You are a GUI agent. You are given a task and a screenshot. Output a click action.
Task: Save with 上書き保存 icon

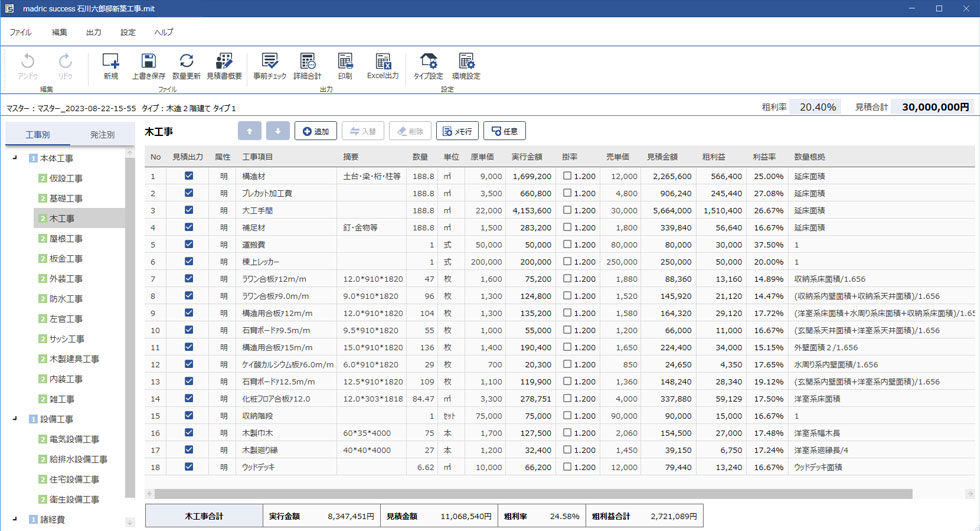tap(148, 61)
